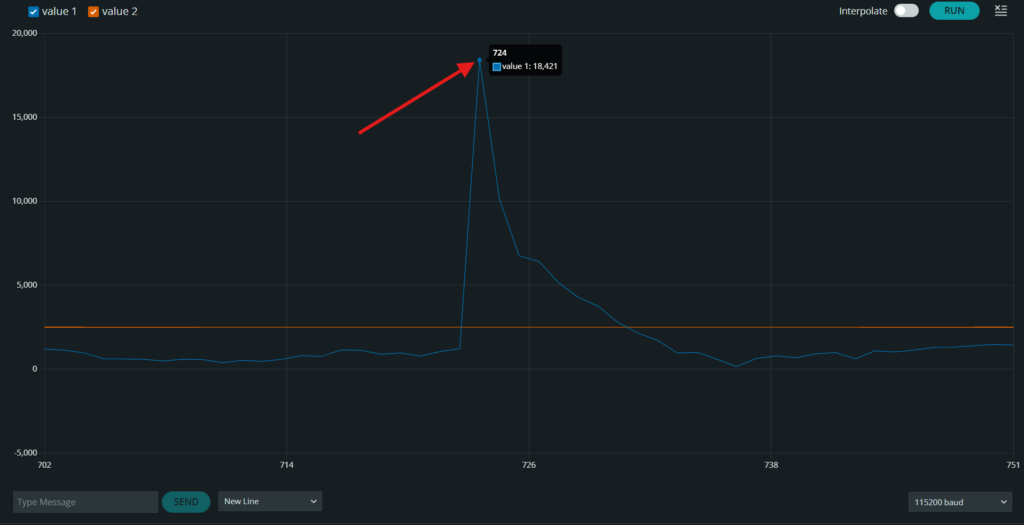This screenshot has height=525, width=1024.
Task: Click the 751 x-axis label
Action: 1013,465
